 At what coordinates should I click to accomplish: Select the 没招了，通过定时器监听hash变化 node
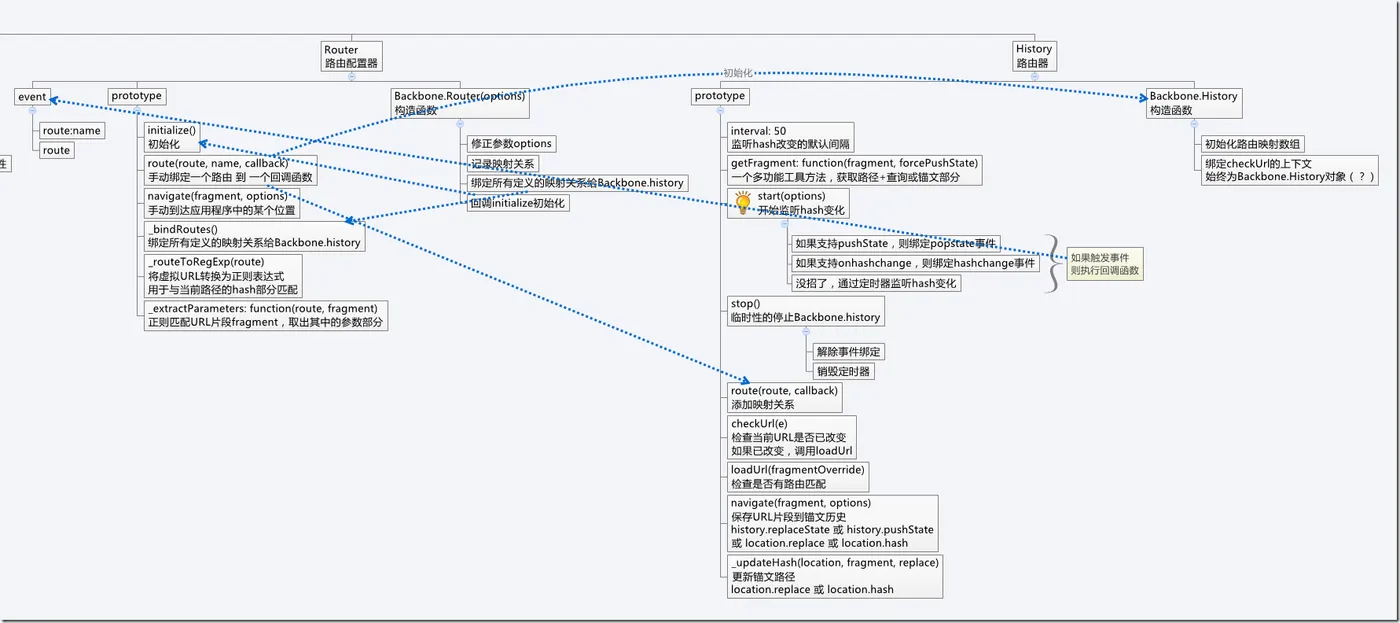(876, 283)
